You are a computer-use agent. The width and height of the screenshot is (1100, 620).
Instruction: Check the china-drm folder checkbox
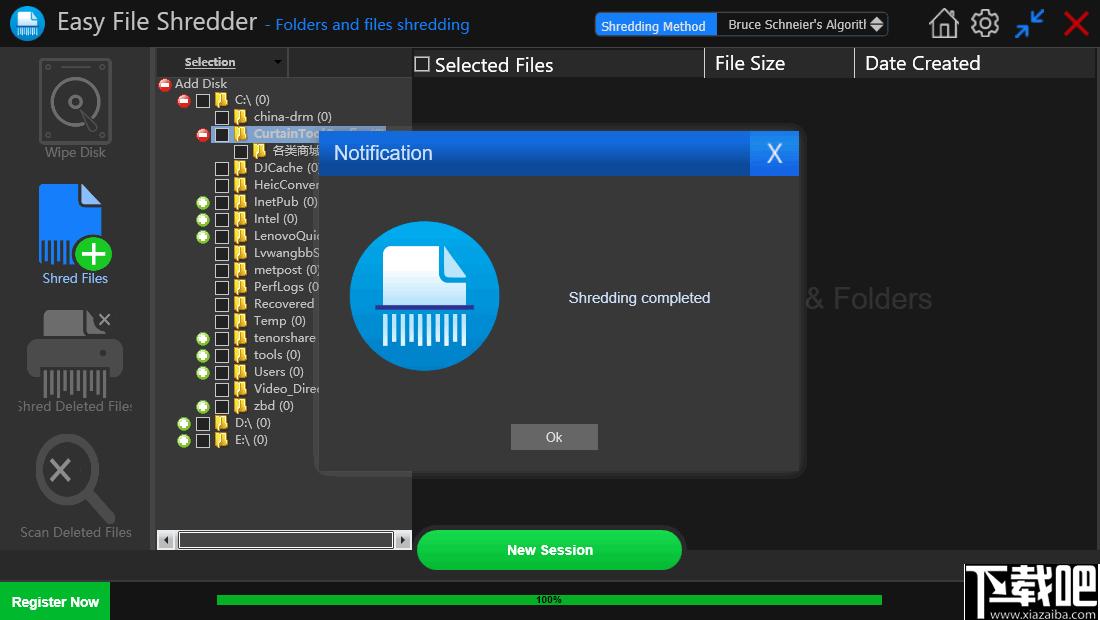pos(222,117)
